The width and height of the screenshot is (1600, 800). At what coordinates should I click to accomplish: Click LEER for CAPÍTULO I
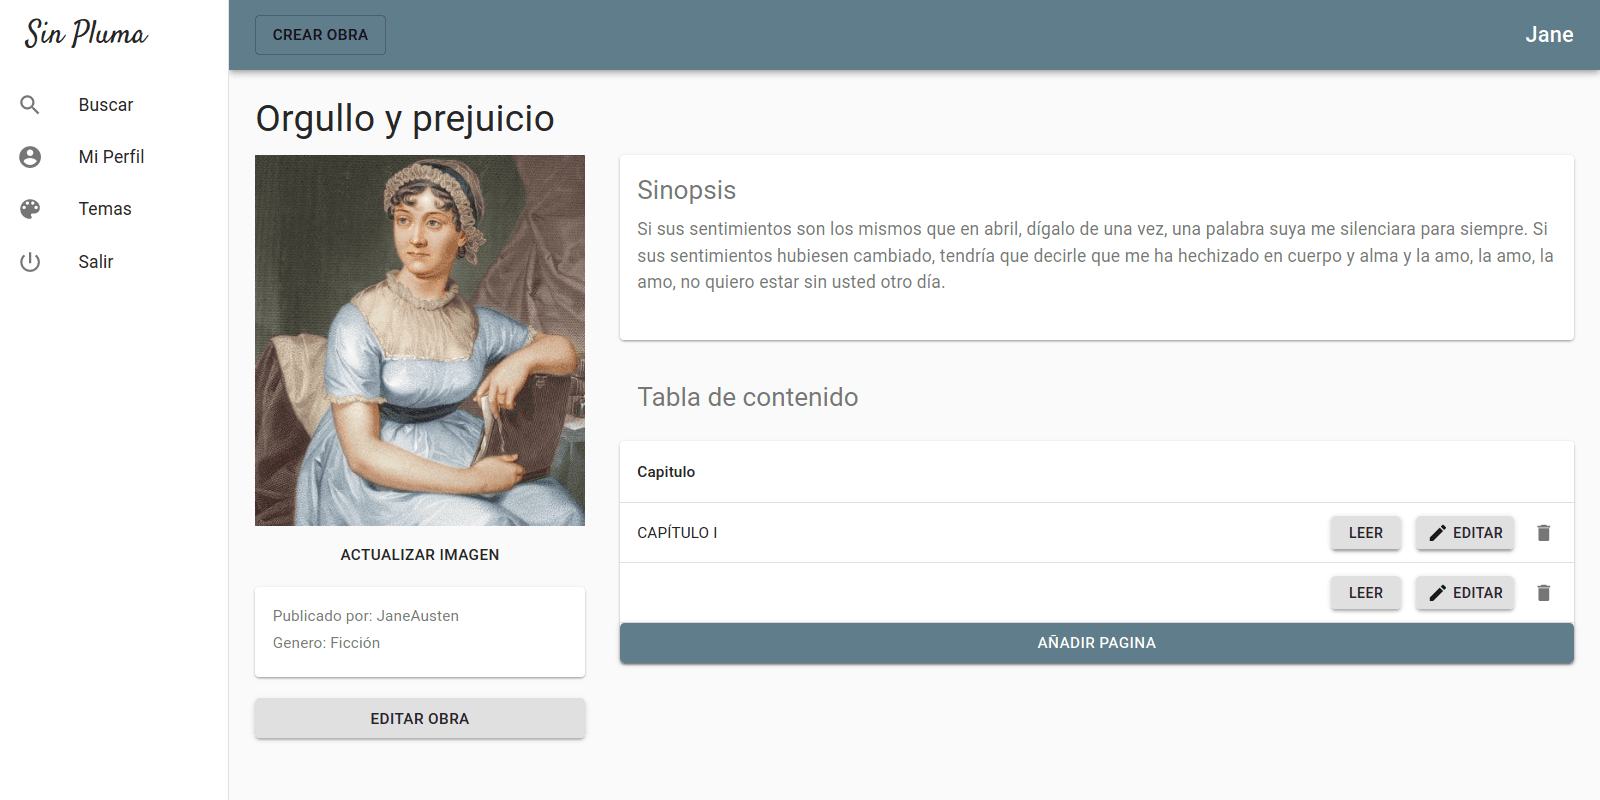tap(1365, 533)
